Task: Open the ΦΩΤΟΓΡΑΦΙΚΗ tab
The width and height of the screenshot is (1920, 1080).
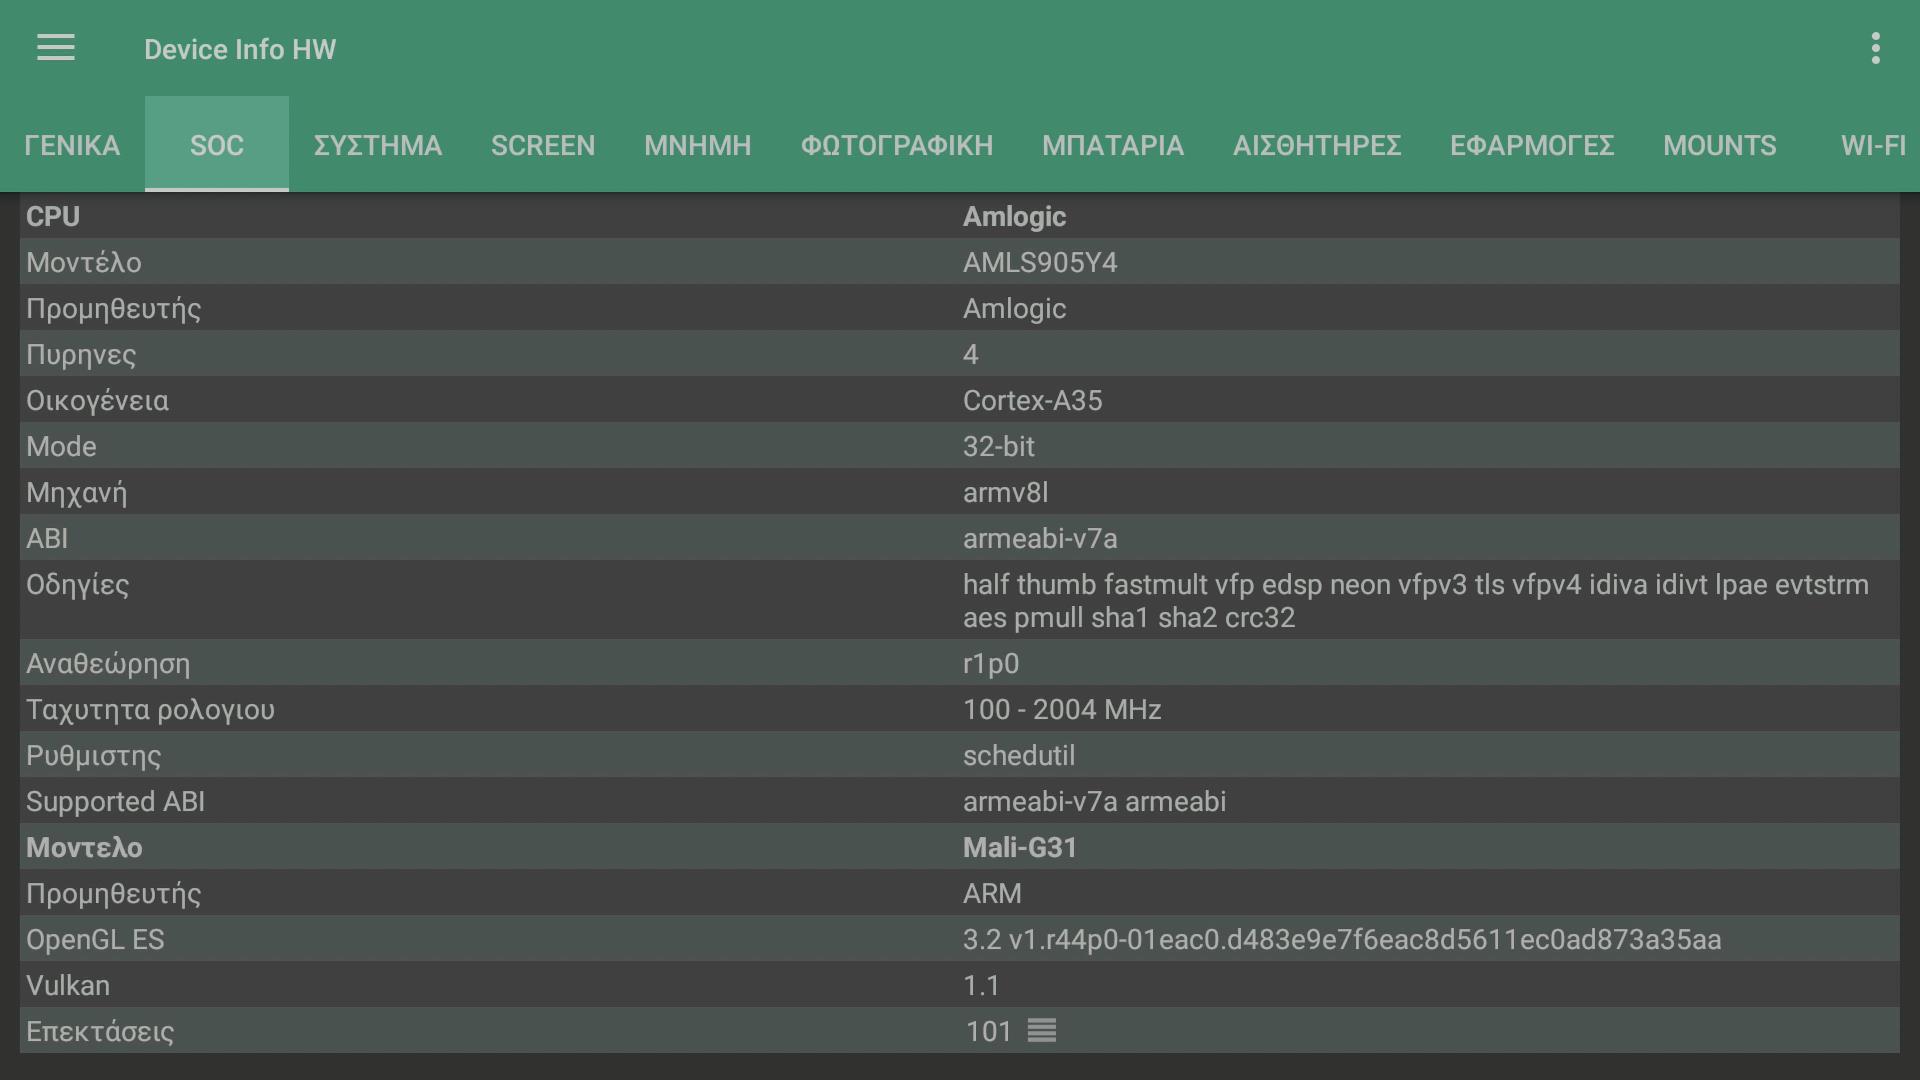Action: click(896, 145)
